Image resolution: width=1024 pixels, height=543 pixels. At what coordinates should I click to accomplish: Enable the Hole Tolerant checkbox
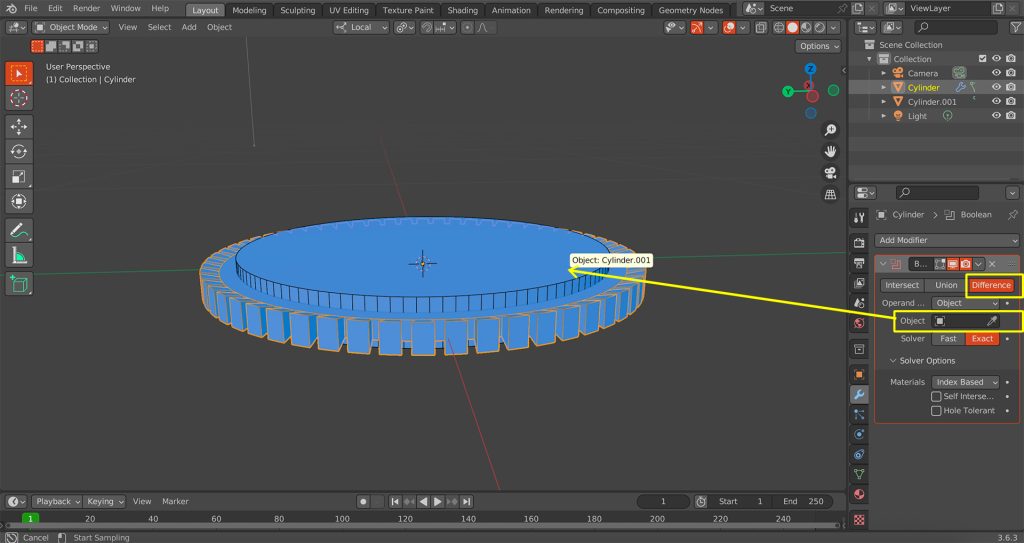[x=936, y=411]
